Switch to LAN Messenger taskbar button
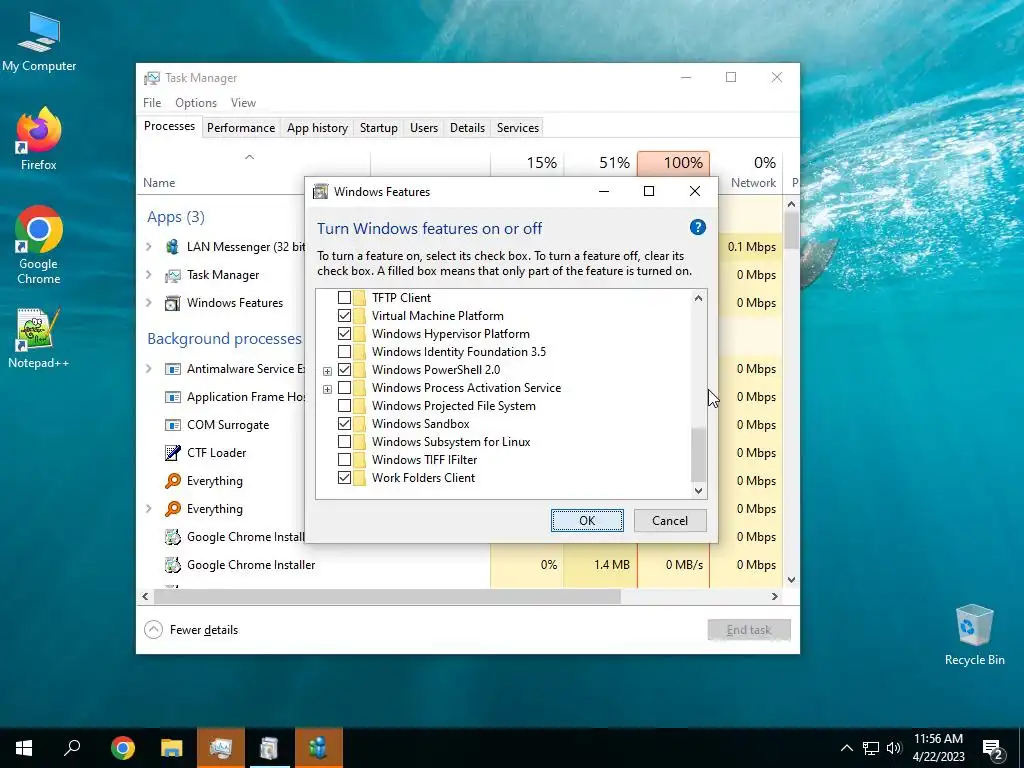Screen dimensions: 1024x768 pos(319,748)
